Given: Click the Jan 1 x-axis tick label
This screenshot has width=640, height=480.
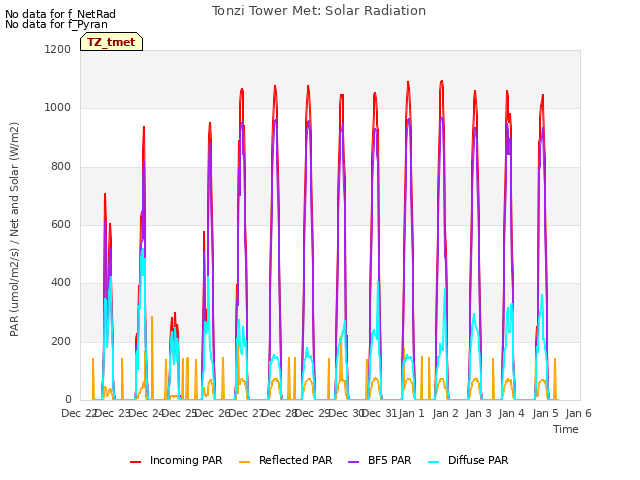Looking at the screenshot, I should click(x=411, y=413).
